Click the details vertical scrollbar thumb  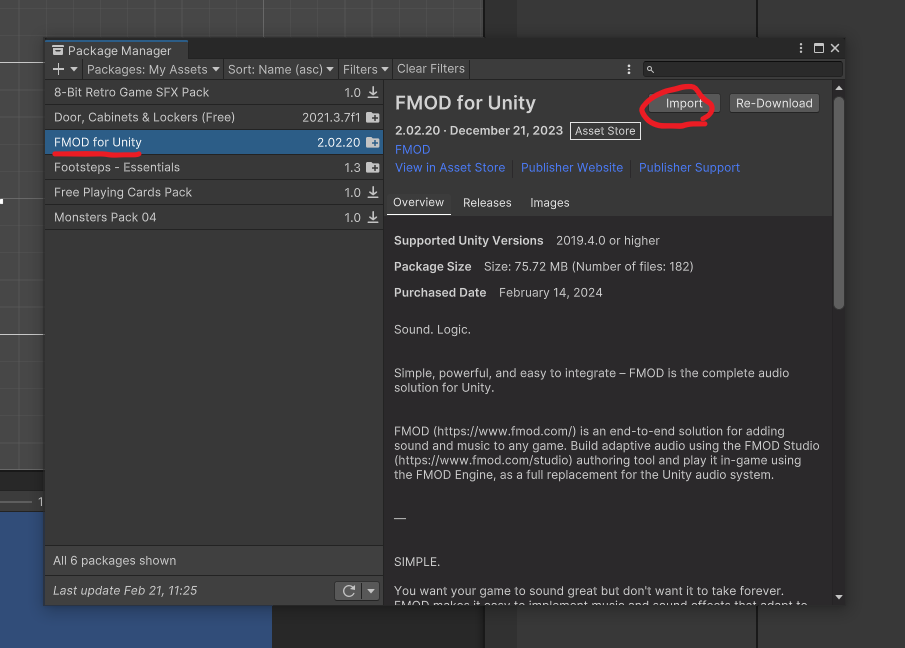(839, 203)
